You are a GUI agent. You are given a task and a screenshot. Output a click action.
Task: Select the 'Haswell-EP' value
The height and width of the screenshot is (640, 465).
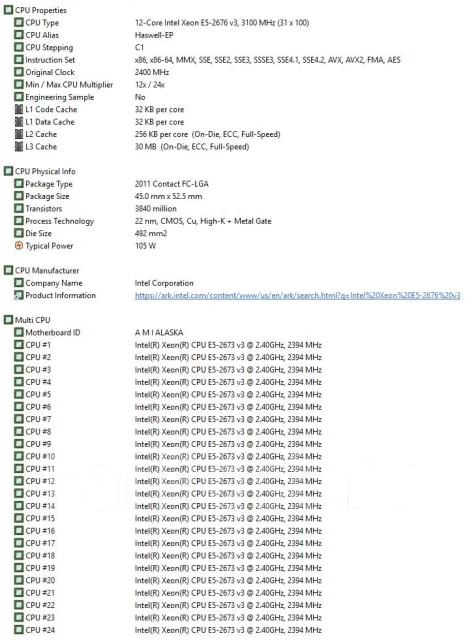154,35
